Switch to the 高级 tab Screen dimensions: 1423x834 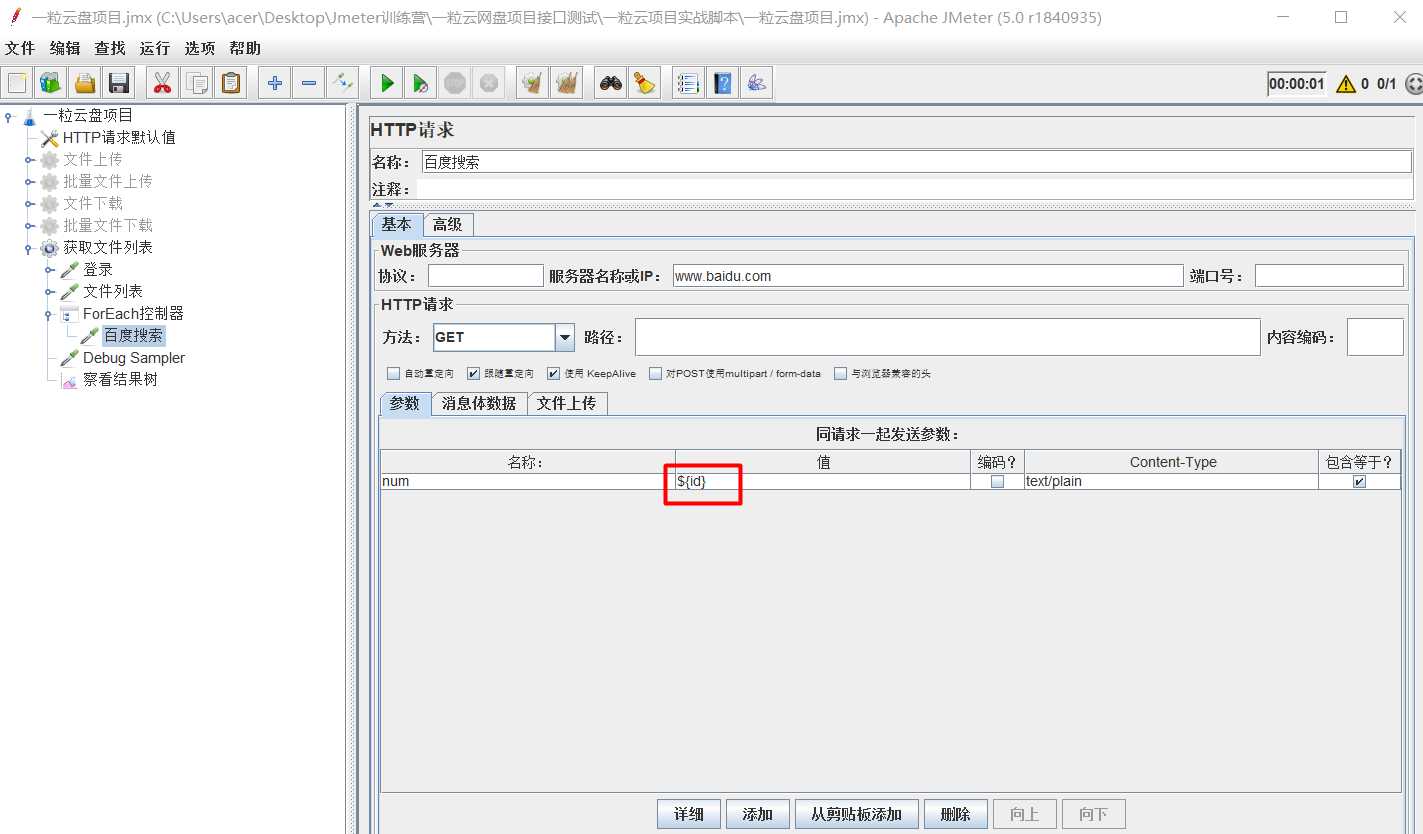pos(448,225)
